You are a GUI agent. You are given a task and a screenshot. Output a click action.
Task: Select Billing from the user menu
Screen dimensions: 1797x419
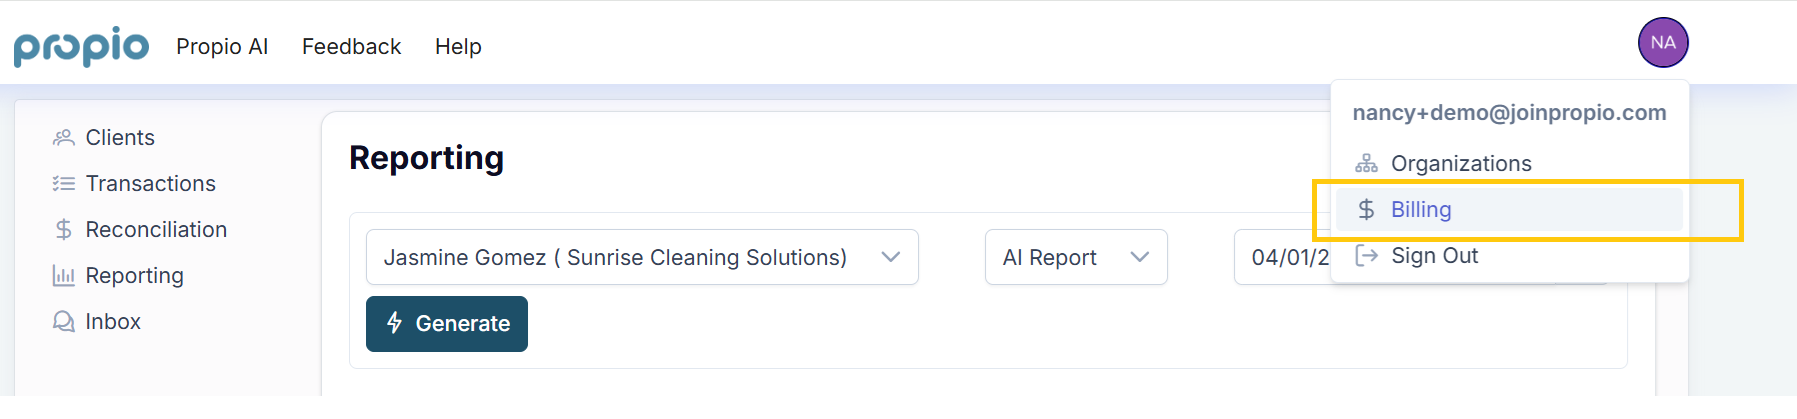point(1509,210)
